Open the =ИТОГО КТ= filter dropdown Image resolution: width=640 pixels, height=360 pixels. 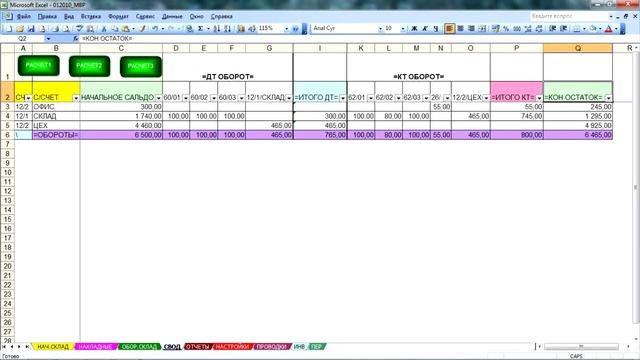(539, 98)
